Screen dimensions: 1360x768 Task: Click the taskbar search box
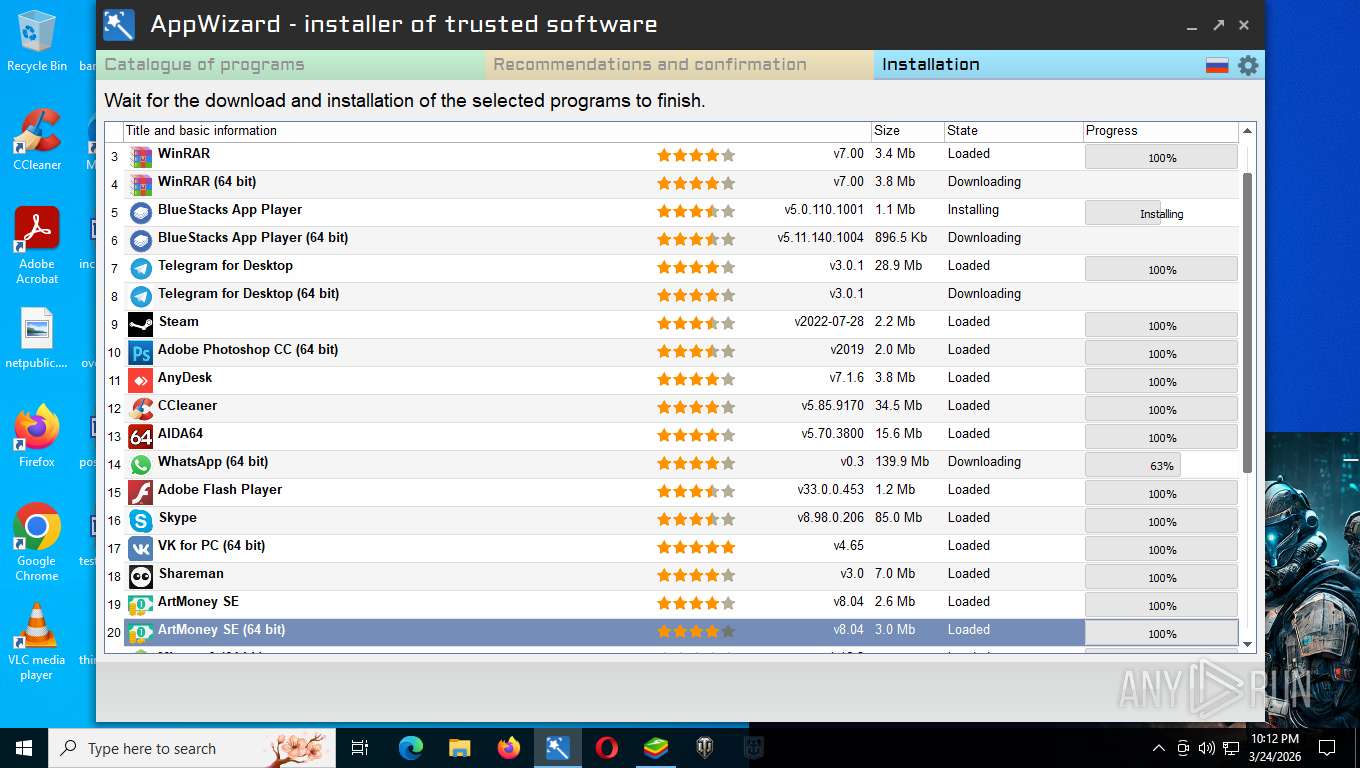coord(192,748)
